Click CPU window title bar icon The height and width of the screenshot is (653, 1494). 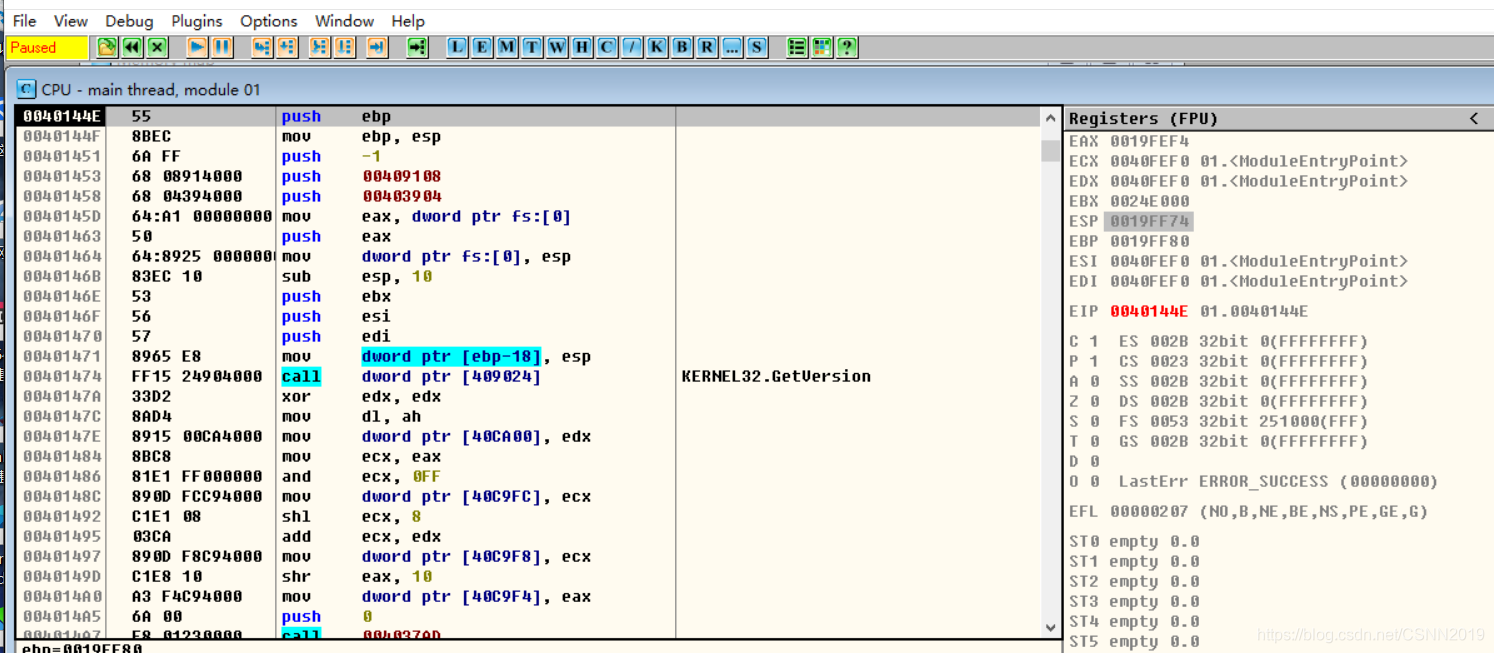(x=27, y=89)
